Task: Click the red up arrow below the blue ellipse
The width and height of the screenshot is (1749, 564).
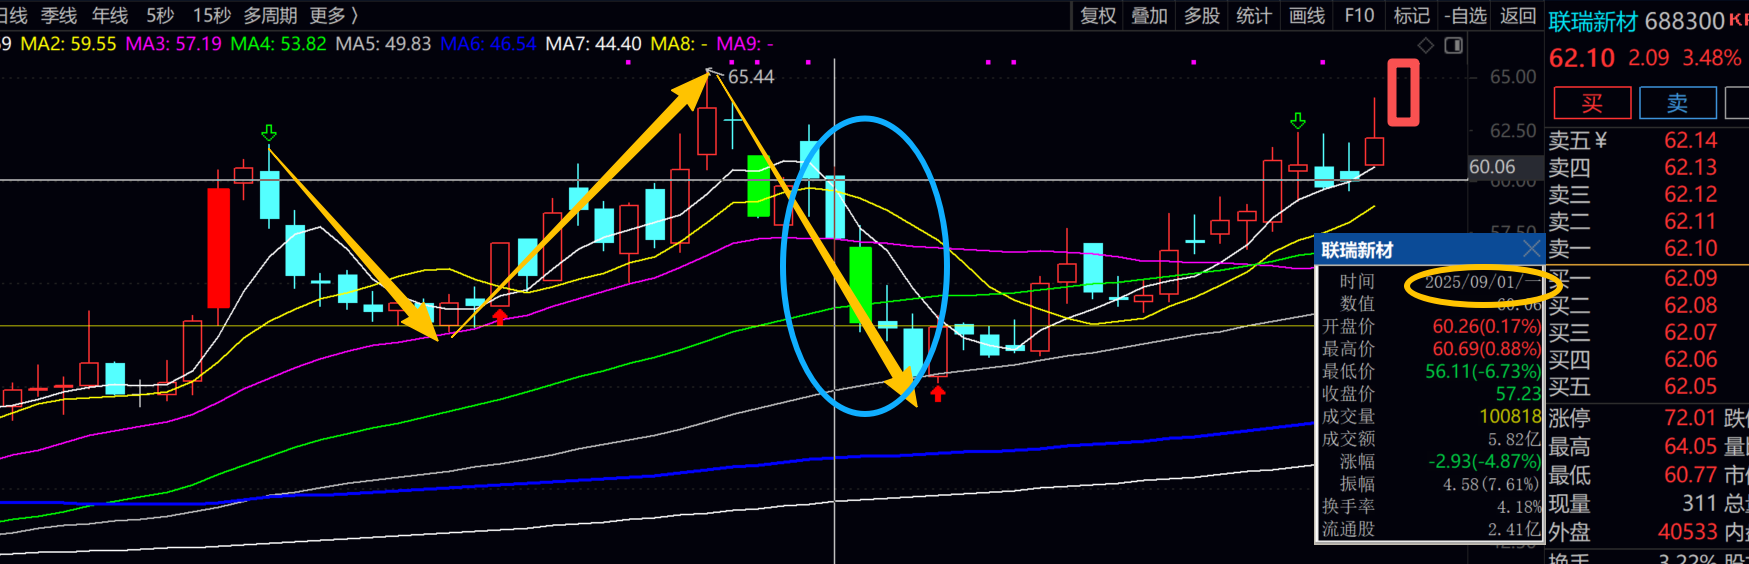Action: 937,393
